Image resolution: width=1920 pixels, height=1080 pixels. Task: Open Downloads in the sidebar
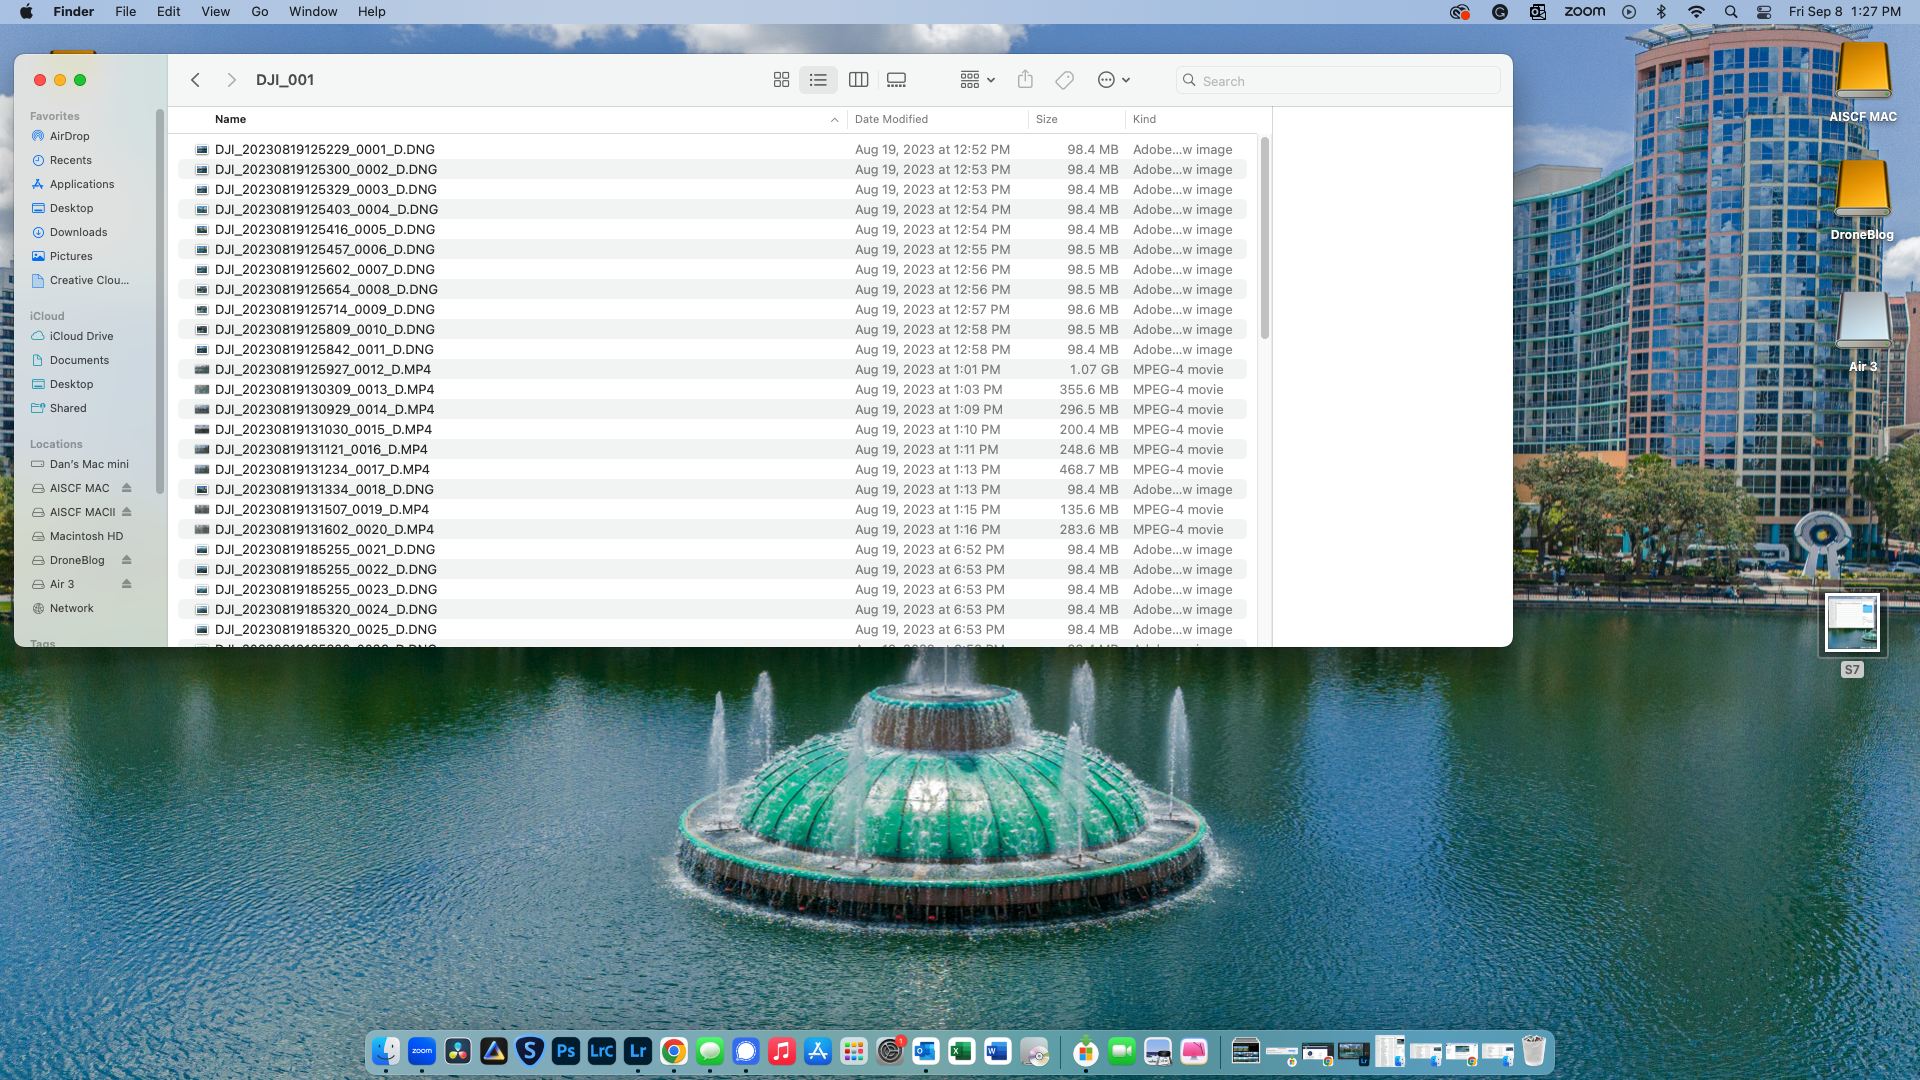tap(78, 232)
